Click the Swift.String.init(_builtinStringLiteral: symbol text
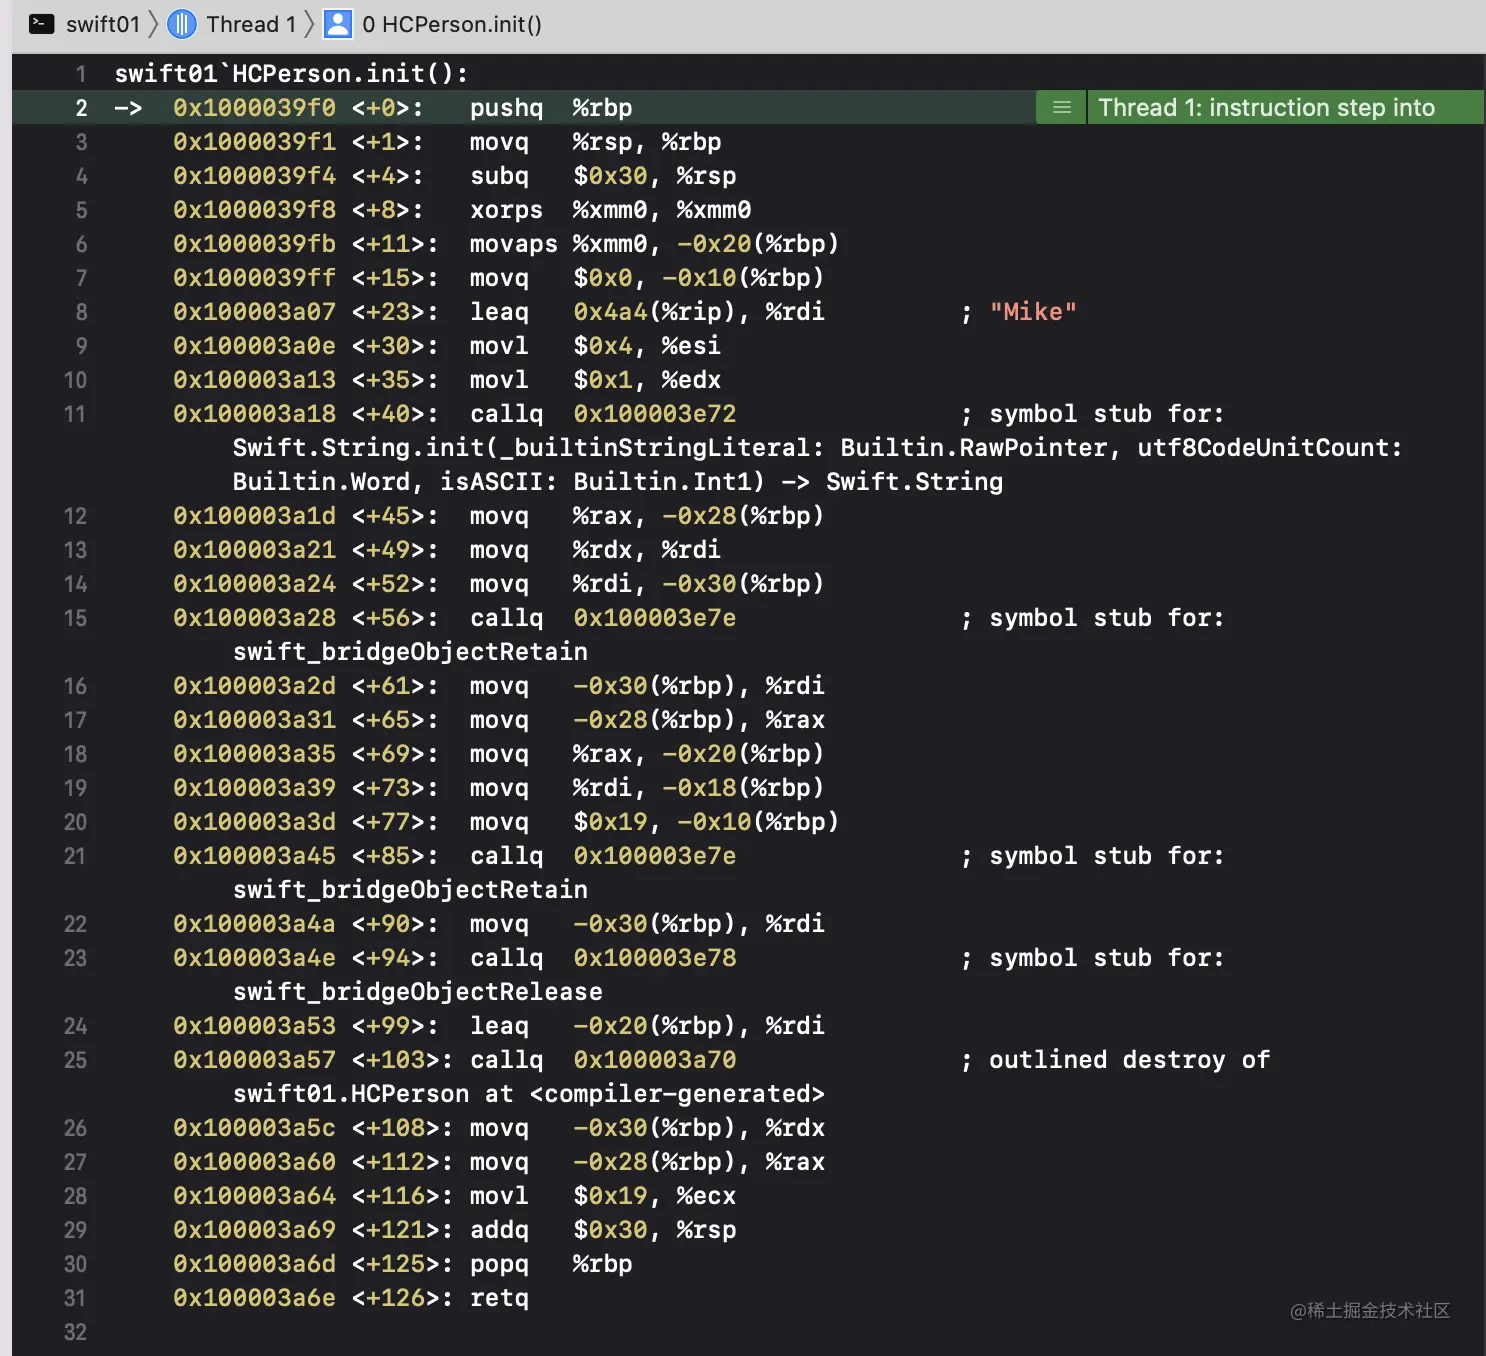Screen dimensions: 1486x1356 click(x=529, y=448)
